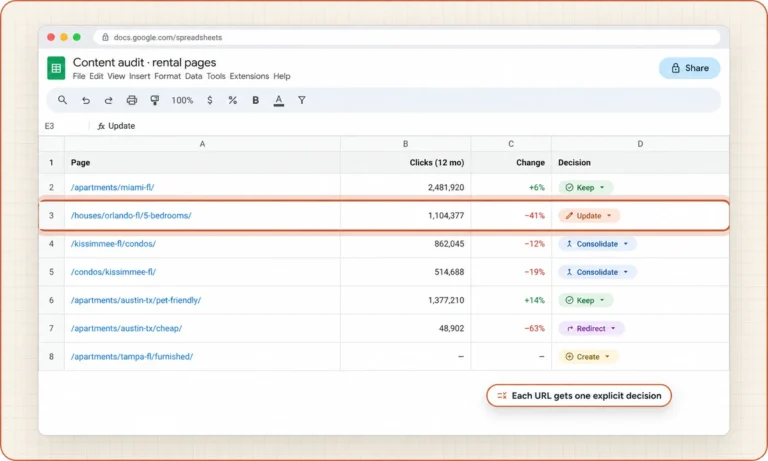
Task: Click the search magnifier icon in toolbar
Action: point(62,100)
